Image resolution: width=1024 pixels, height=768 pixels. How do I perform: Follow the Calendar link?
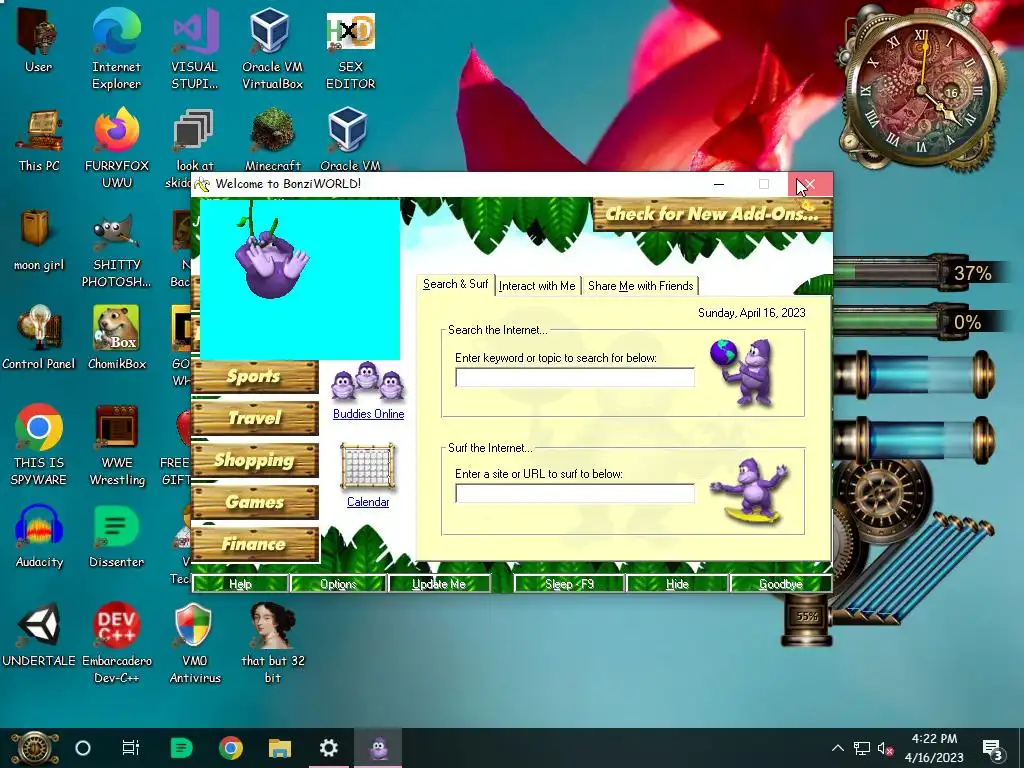pos(368,502)
